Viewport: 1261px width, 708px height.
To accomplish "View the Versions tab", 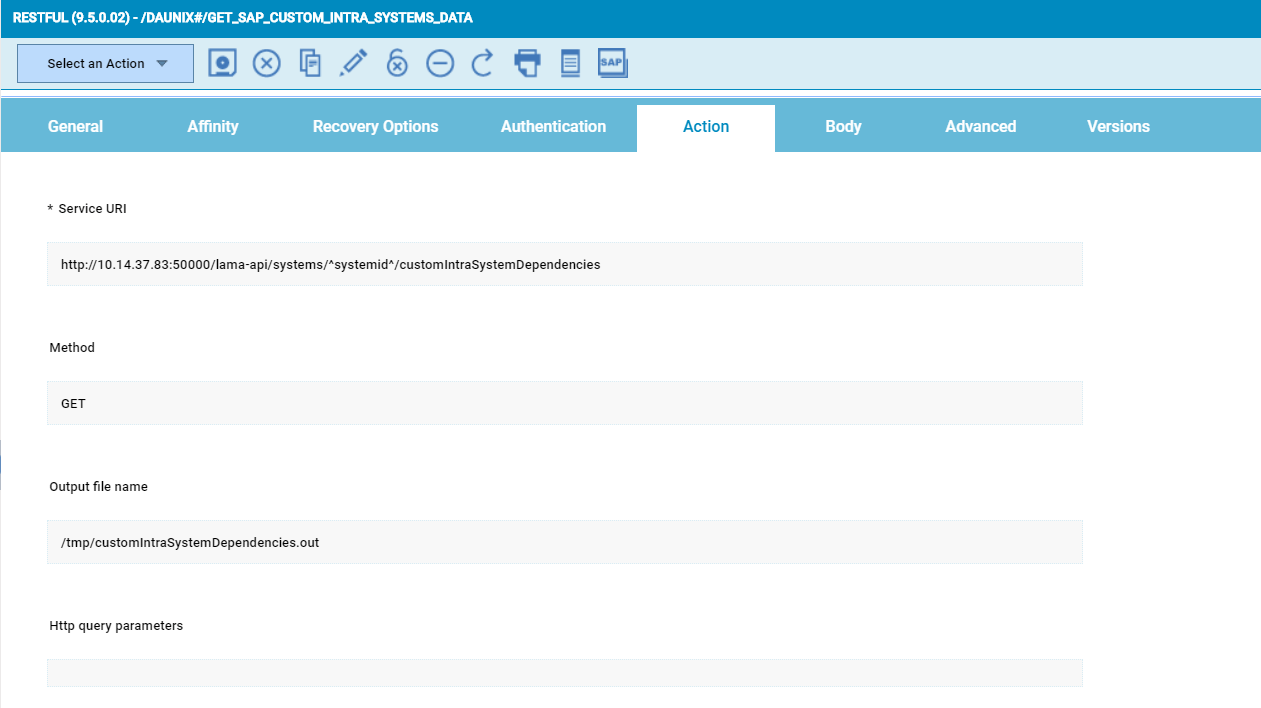I will click(x=1118, y=127).
